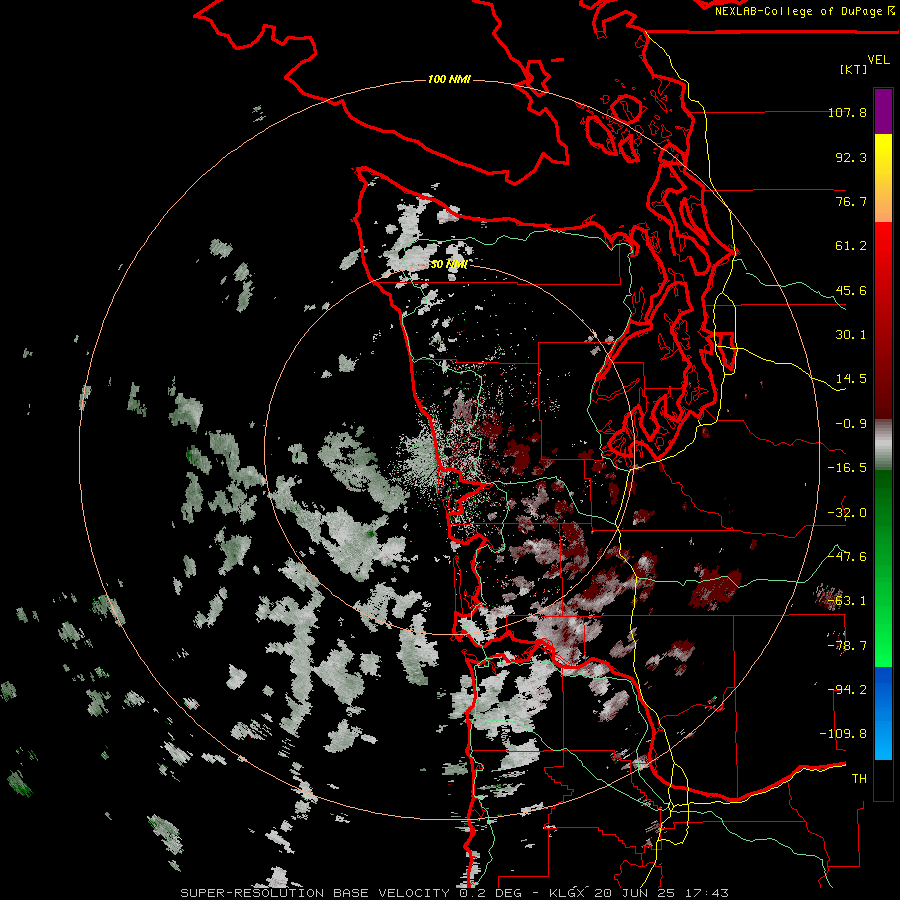Click the gray near-zero segment of color bar
Viewport: 900px width, 900px height.
(x=883, y=445)
